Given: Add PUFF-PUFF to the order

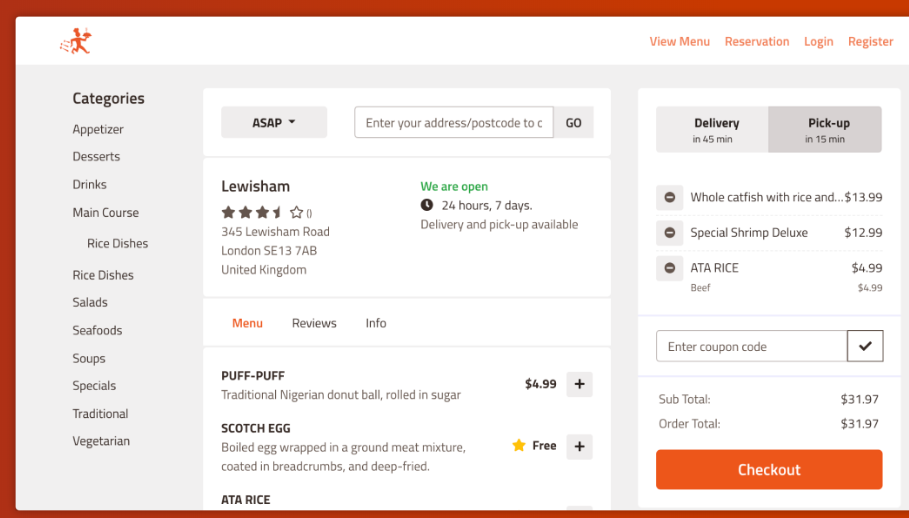Looking at the screenshot, I should click(x=579, y=384).
